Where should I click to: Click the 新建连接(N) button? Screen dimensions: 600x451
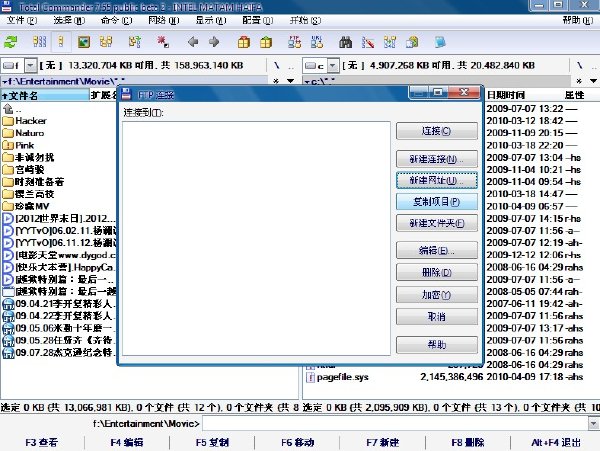(x=437, y=159)
